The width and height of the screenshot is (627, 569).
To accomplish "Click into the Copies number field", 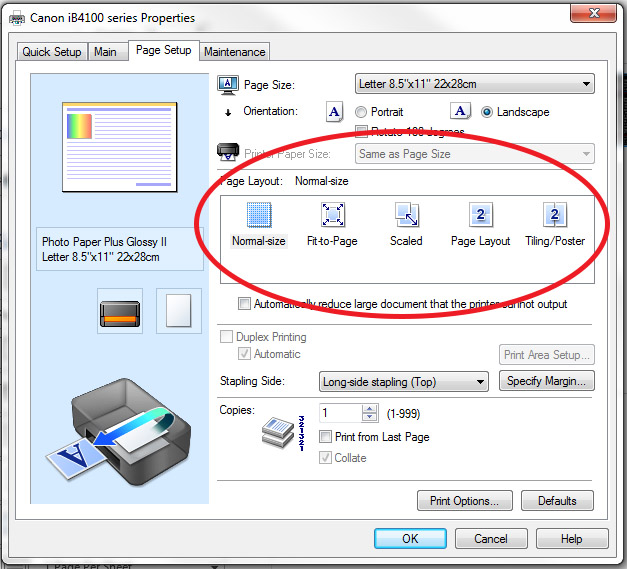I will coord(340,413).
